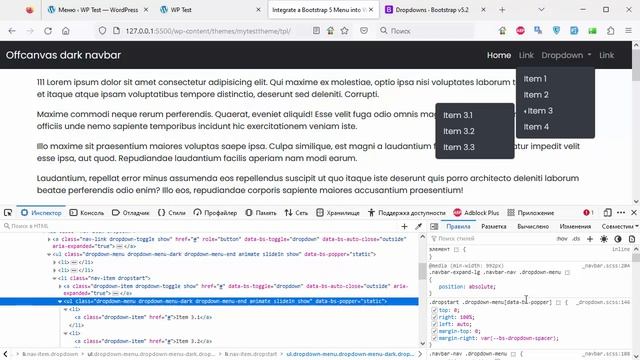Go back to the previous page

tap(12, 31)
